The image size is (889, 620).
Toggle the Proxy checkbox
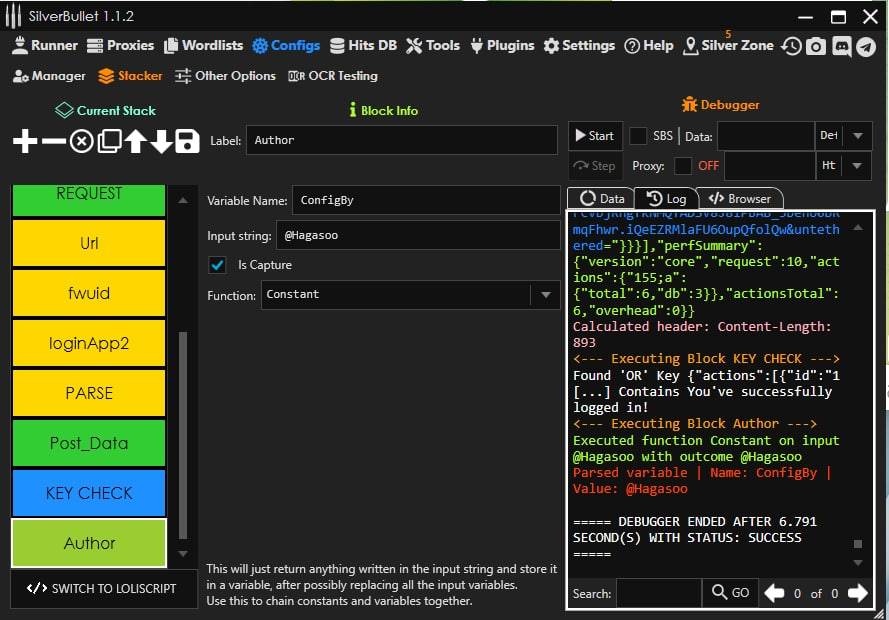pos(683,166)
